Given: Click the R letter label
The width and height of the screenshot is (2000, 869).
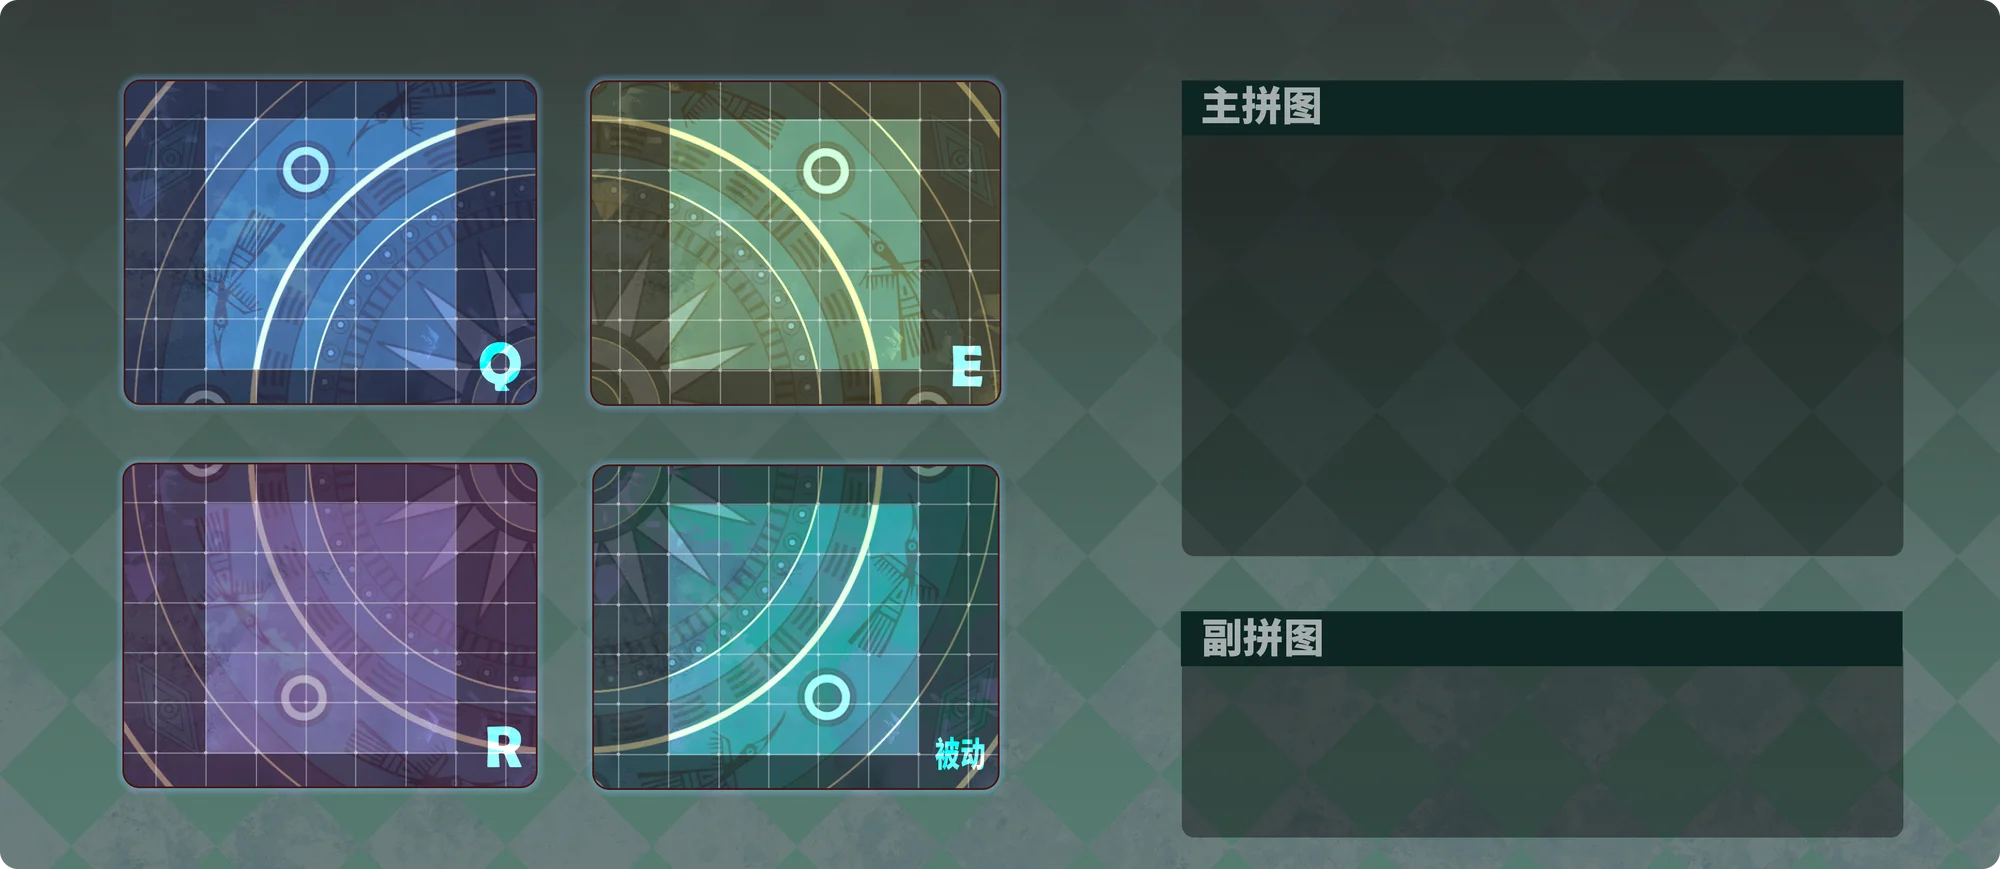Looking at the screenshot, I should pyautogui.click(x=504, y=747).
